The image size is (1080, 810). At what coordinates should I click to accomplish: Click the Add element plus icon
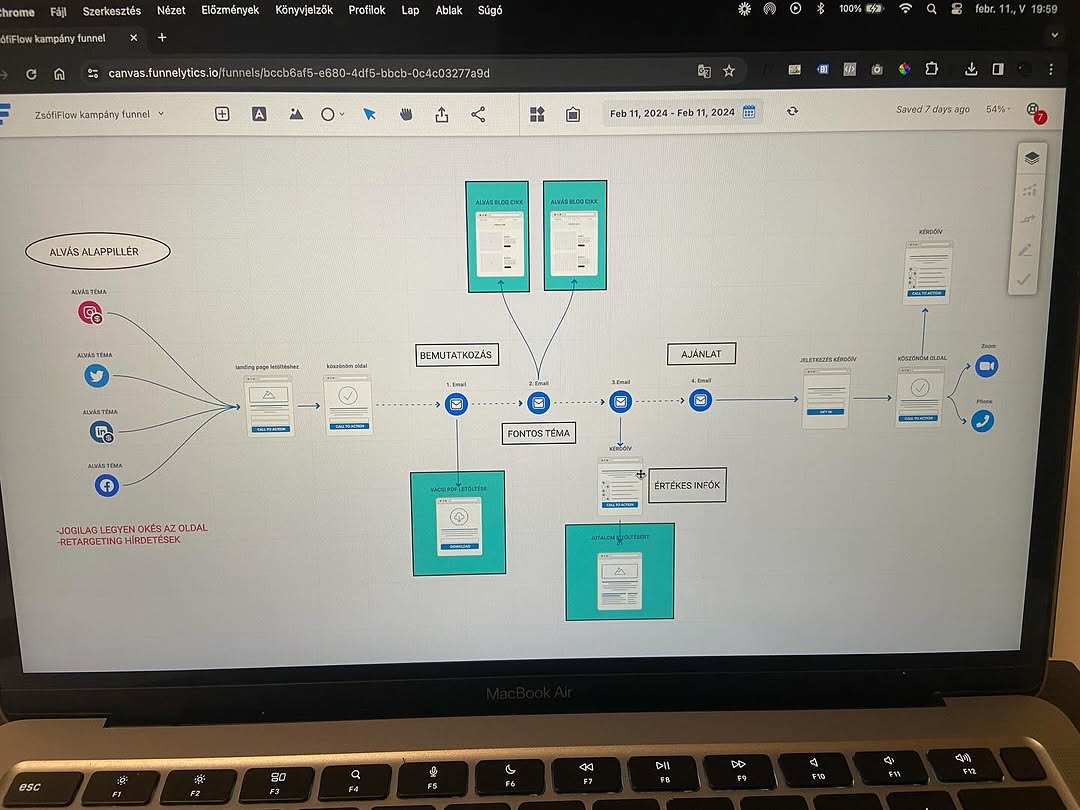click(x=221, y=113)
